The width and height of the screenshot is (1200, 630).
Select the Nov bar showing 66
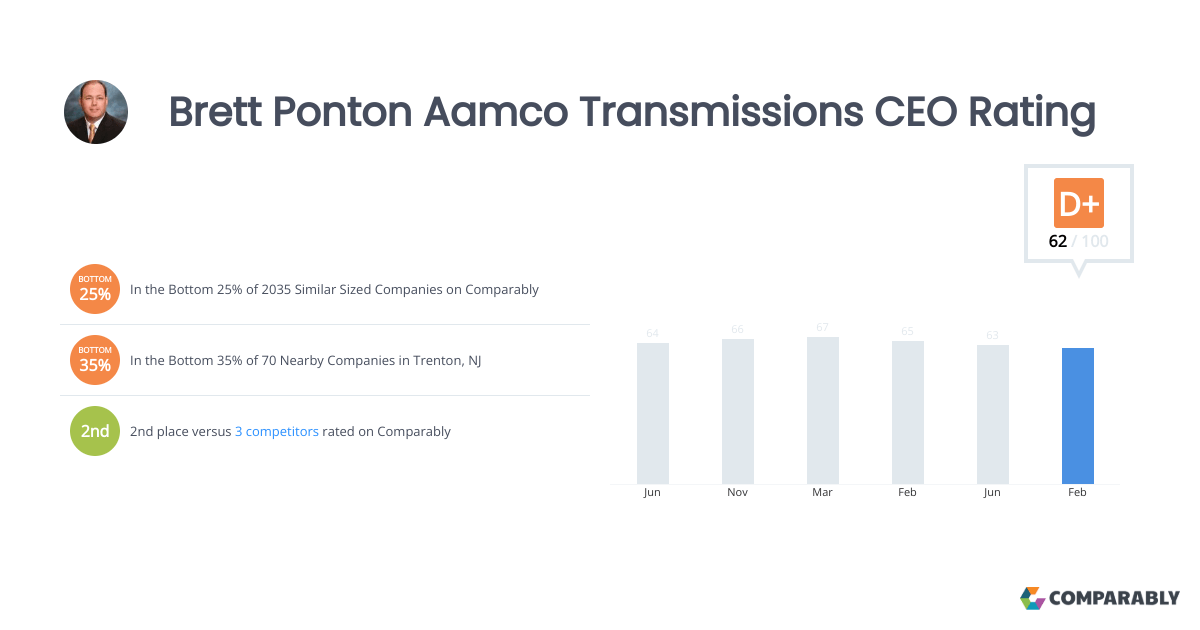[x=738, y=412]
